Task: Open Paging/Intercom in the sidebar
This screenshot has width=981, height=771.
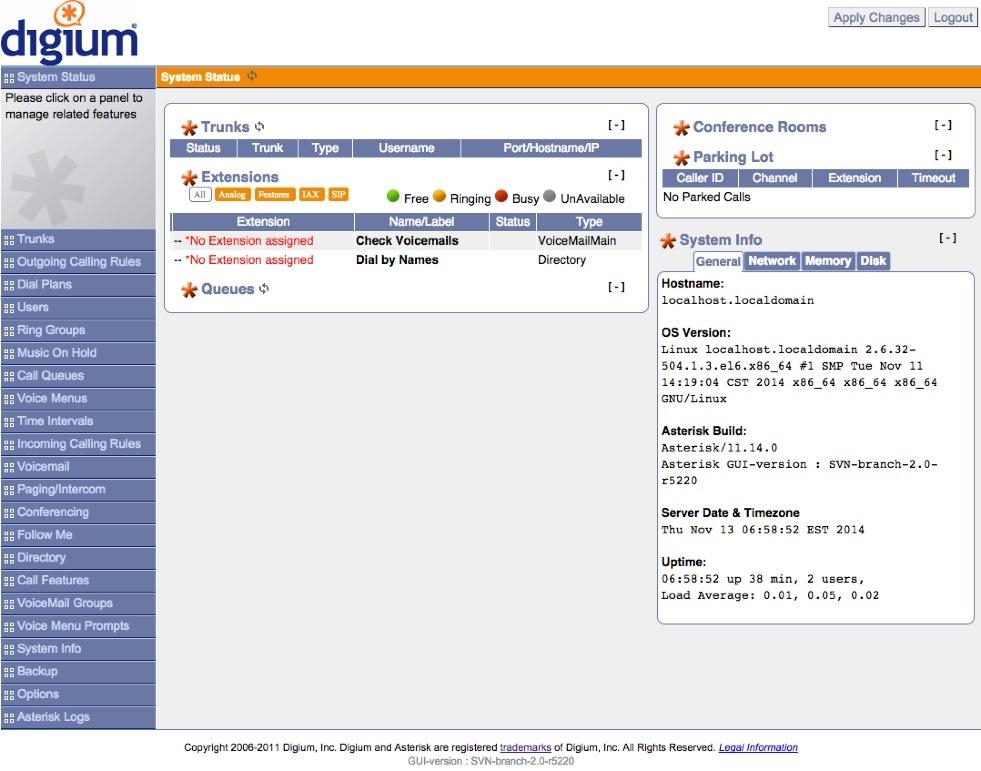Action: (x=78, y=490)
